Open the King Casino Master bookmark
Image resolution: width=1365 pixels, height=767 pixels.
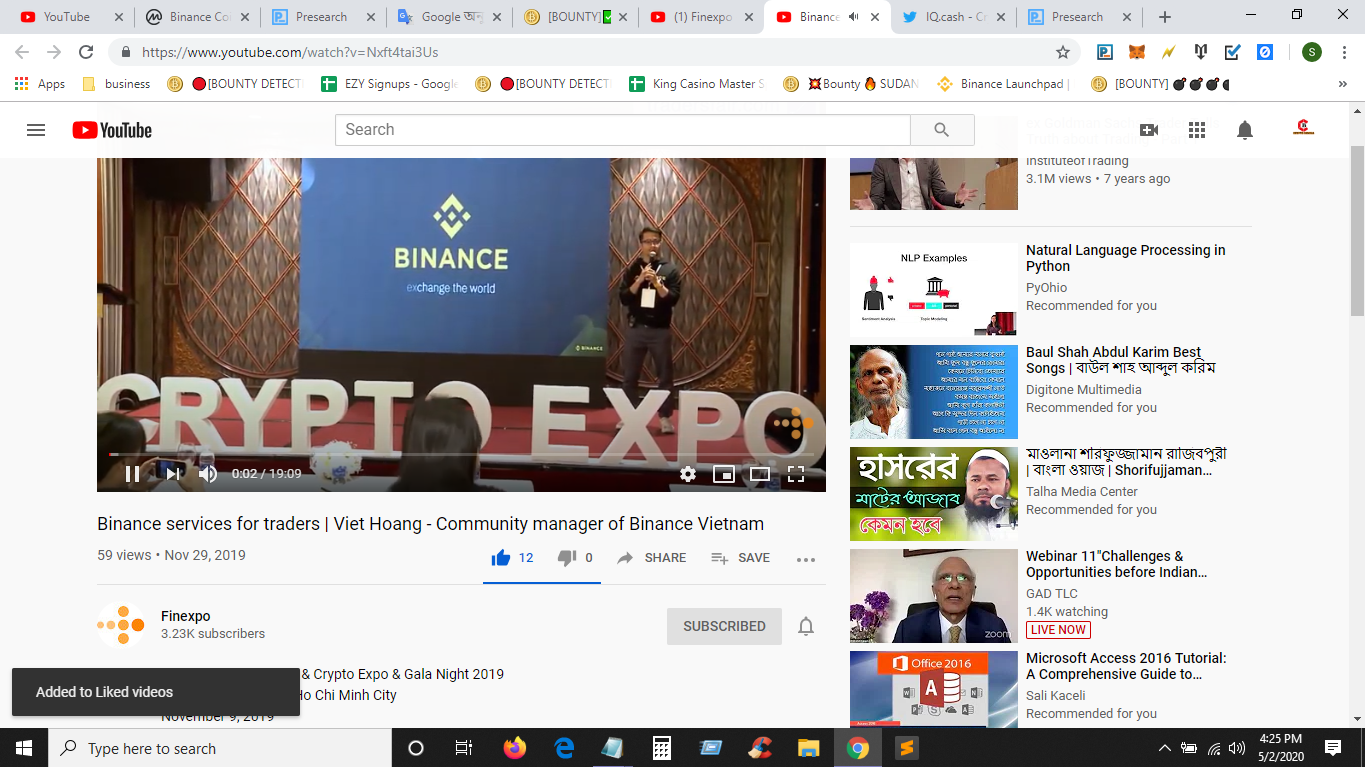click(697, 84)
